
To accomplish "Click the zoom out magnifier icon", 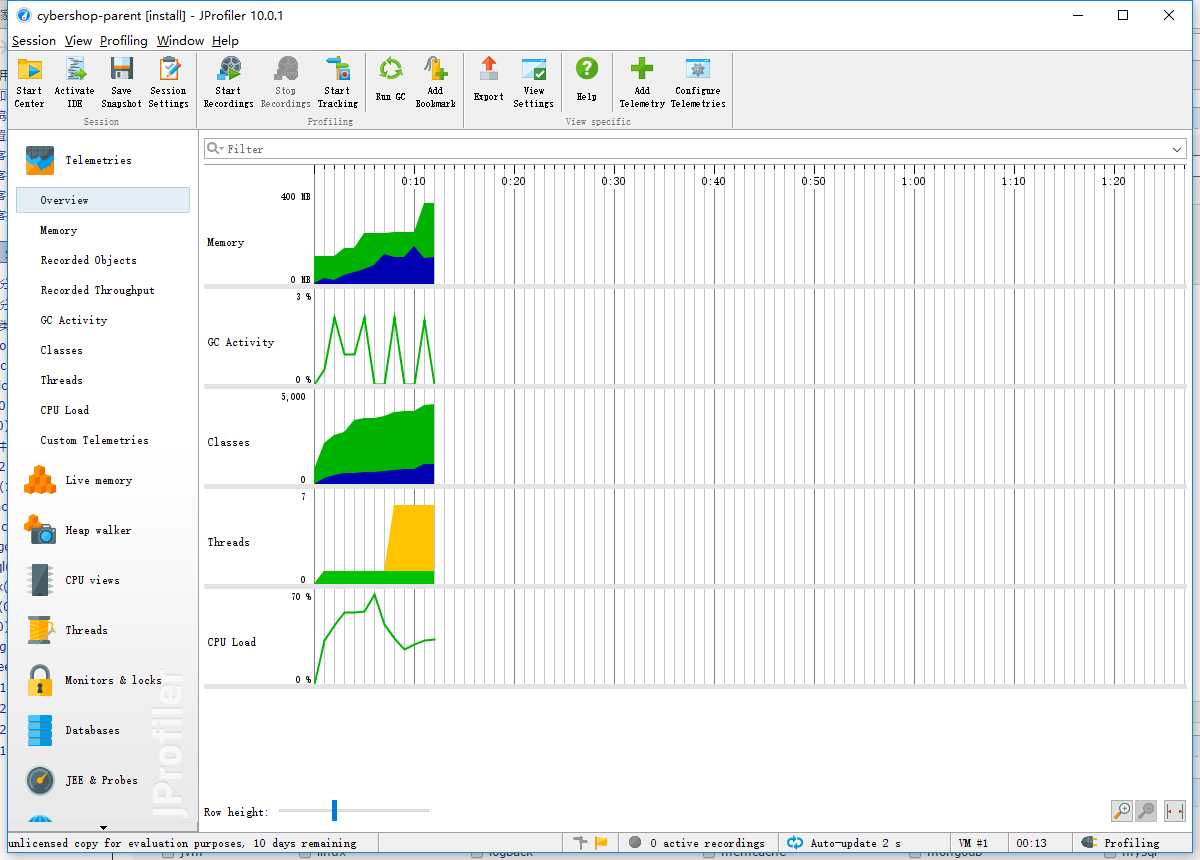I will click(1147, 811).
